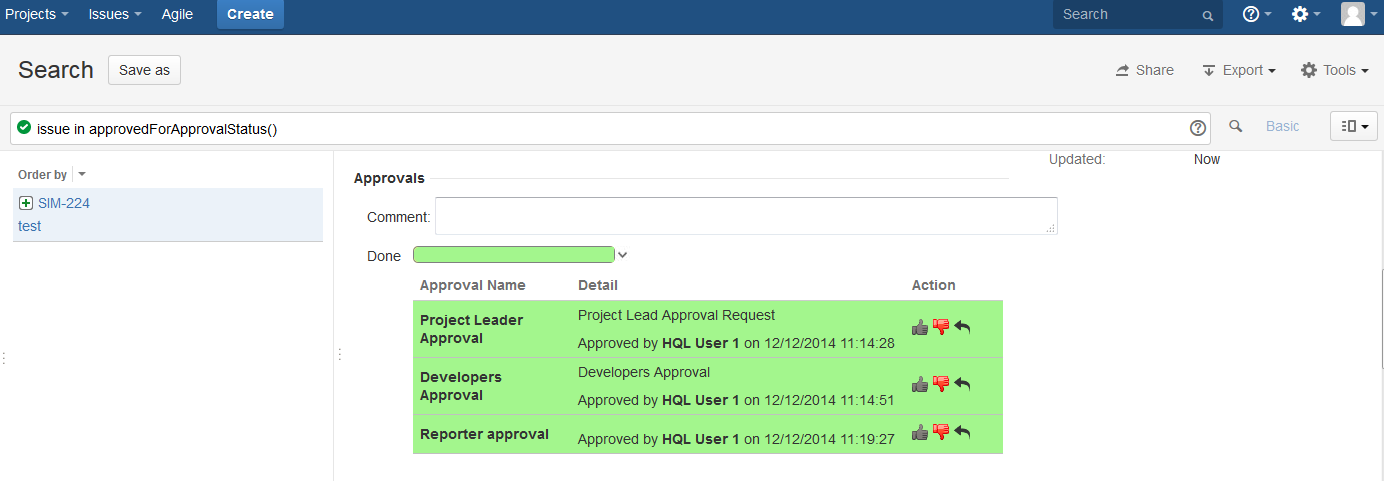This screenshot has height=481, width=1384.
Task: Click into the approval Comment text field
Action: pos(745,216)
